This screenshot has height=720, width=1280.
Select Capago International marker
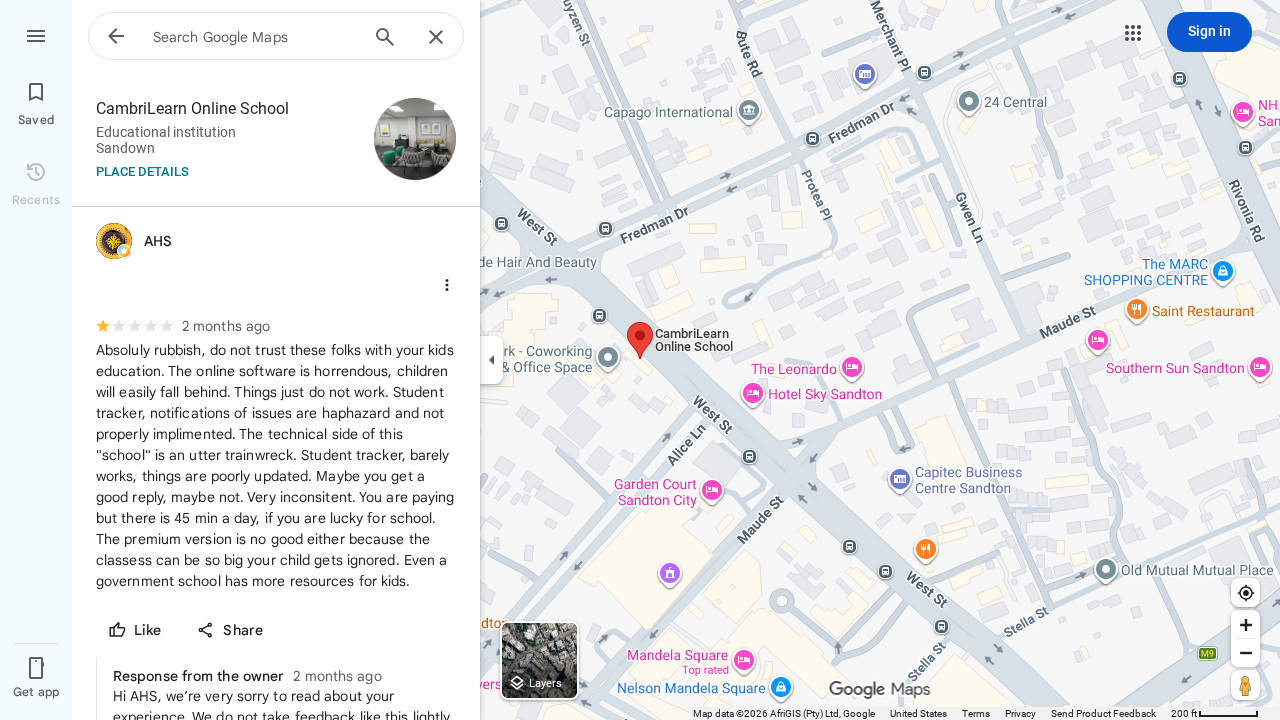(749, 111)
